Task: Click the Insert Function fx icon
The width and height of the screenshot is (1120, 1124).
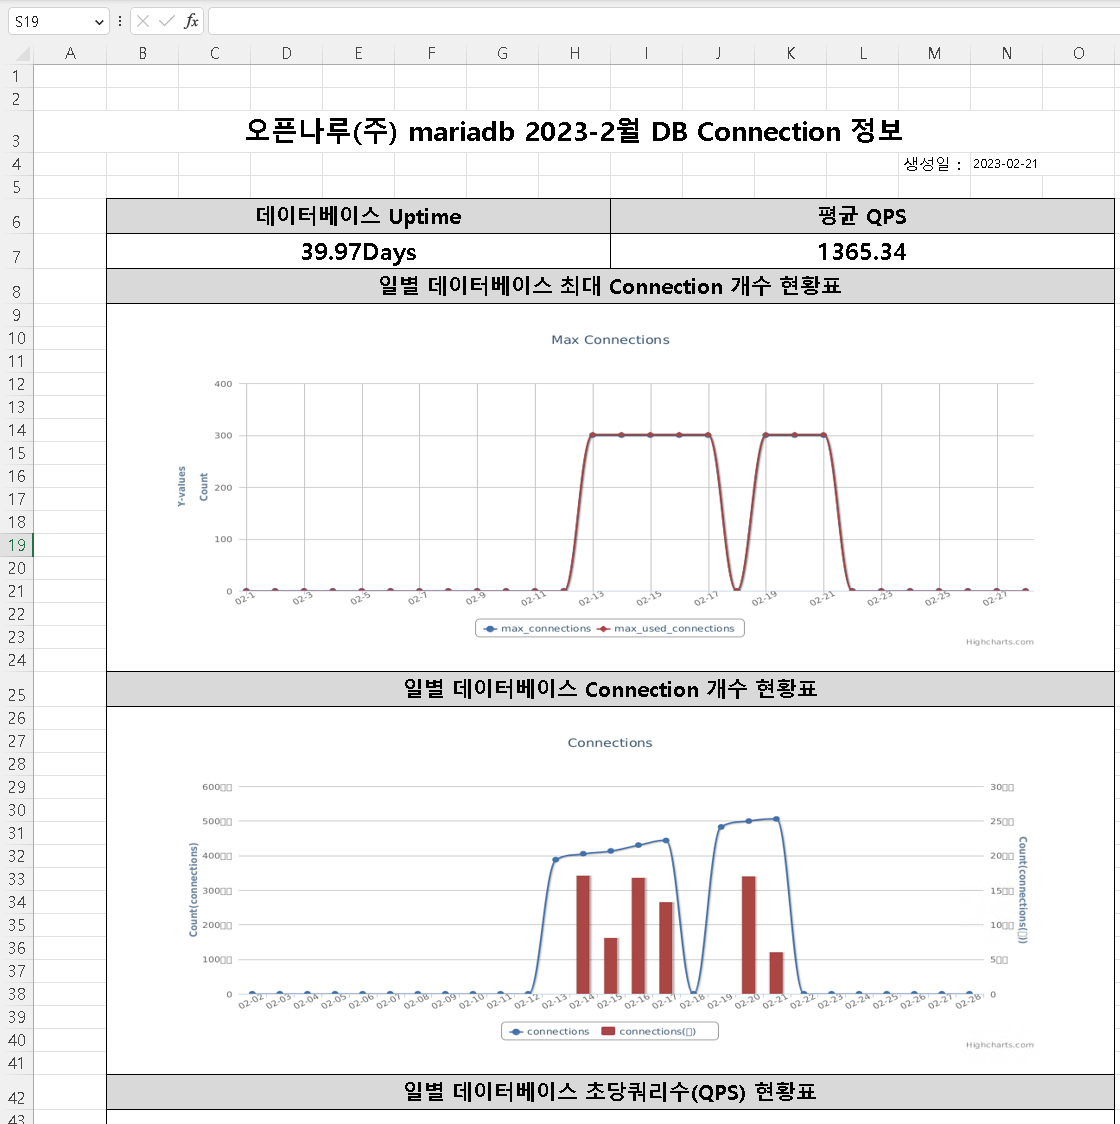Action: (x=191, y=21)
